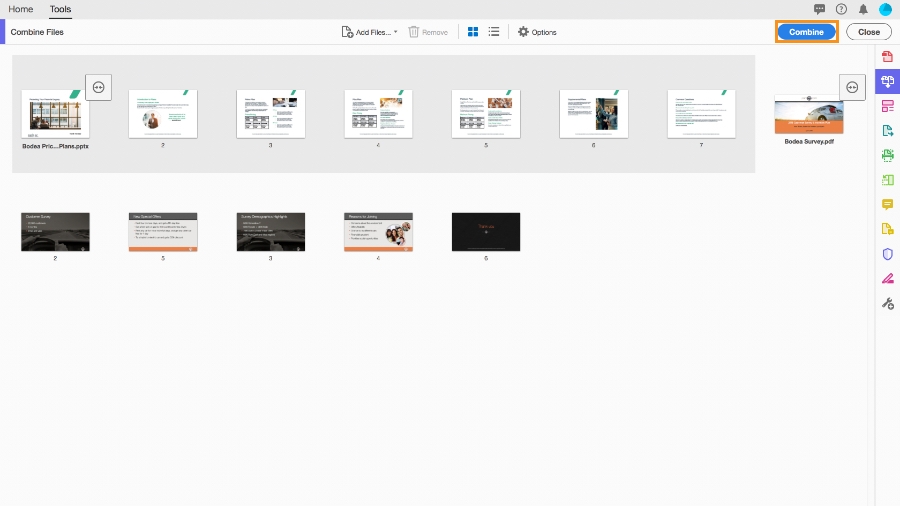The height and width of the screenshot is (506, 900).
Task: Open the green Scan & OCR tool icon
Action: click(x=887, y=155)
